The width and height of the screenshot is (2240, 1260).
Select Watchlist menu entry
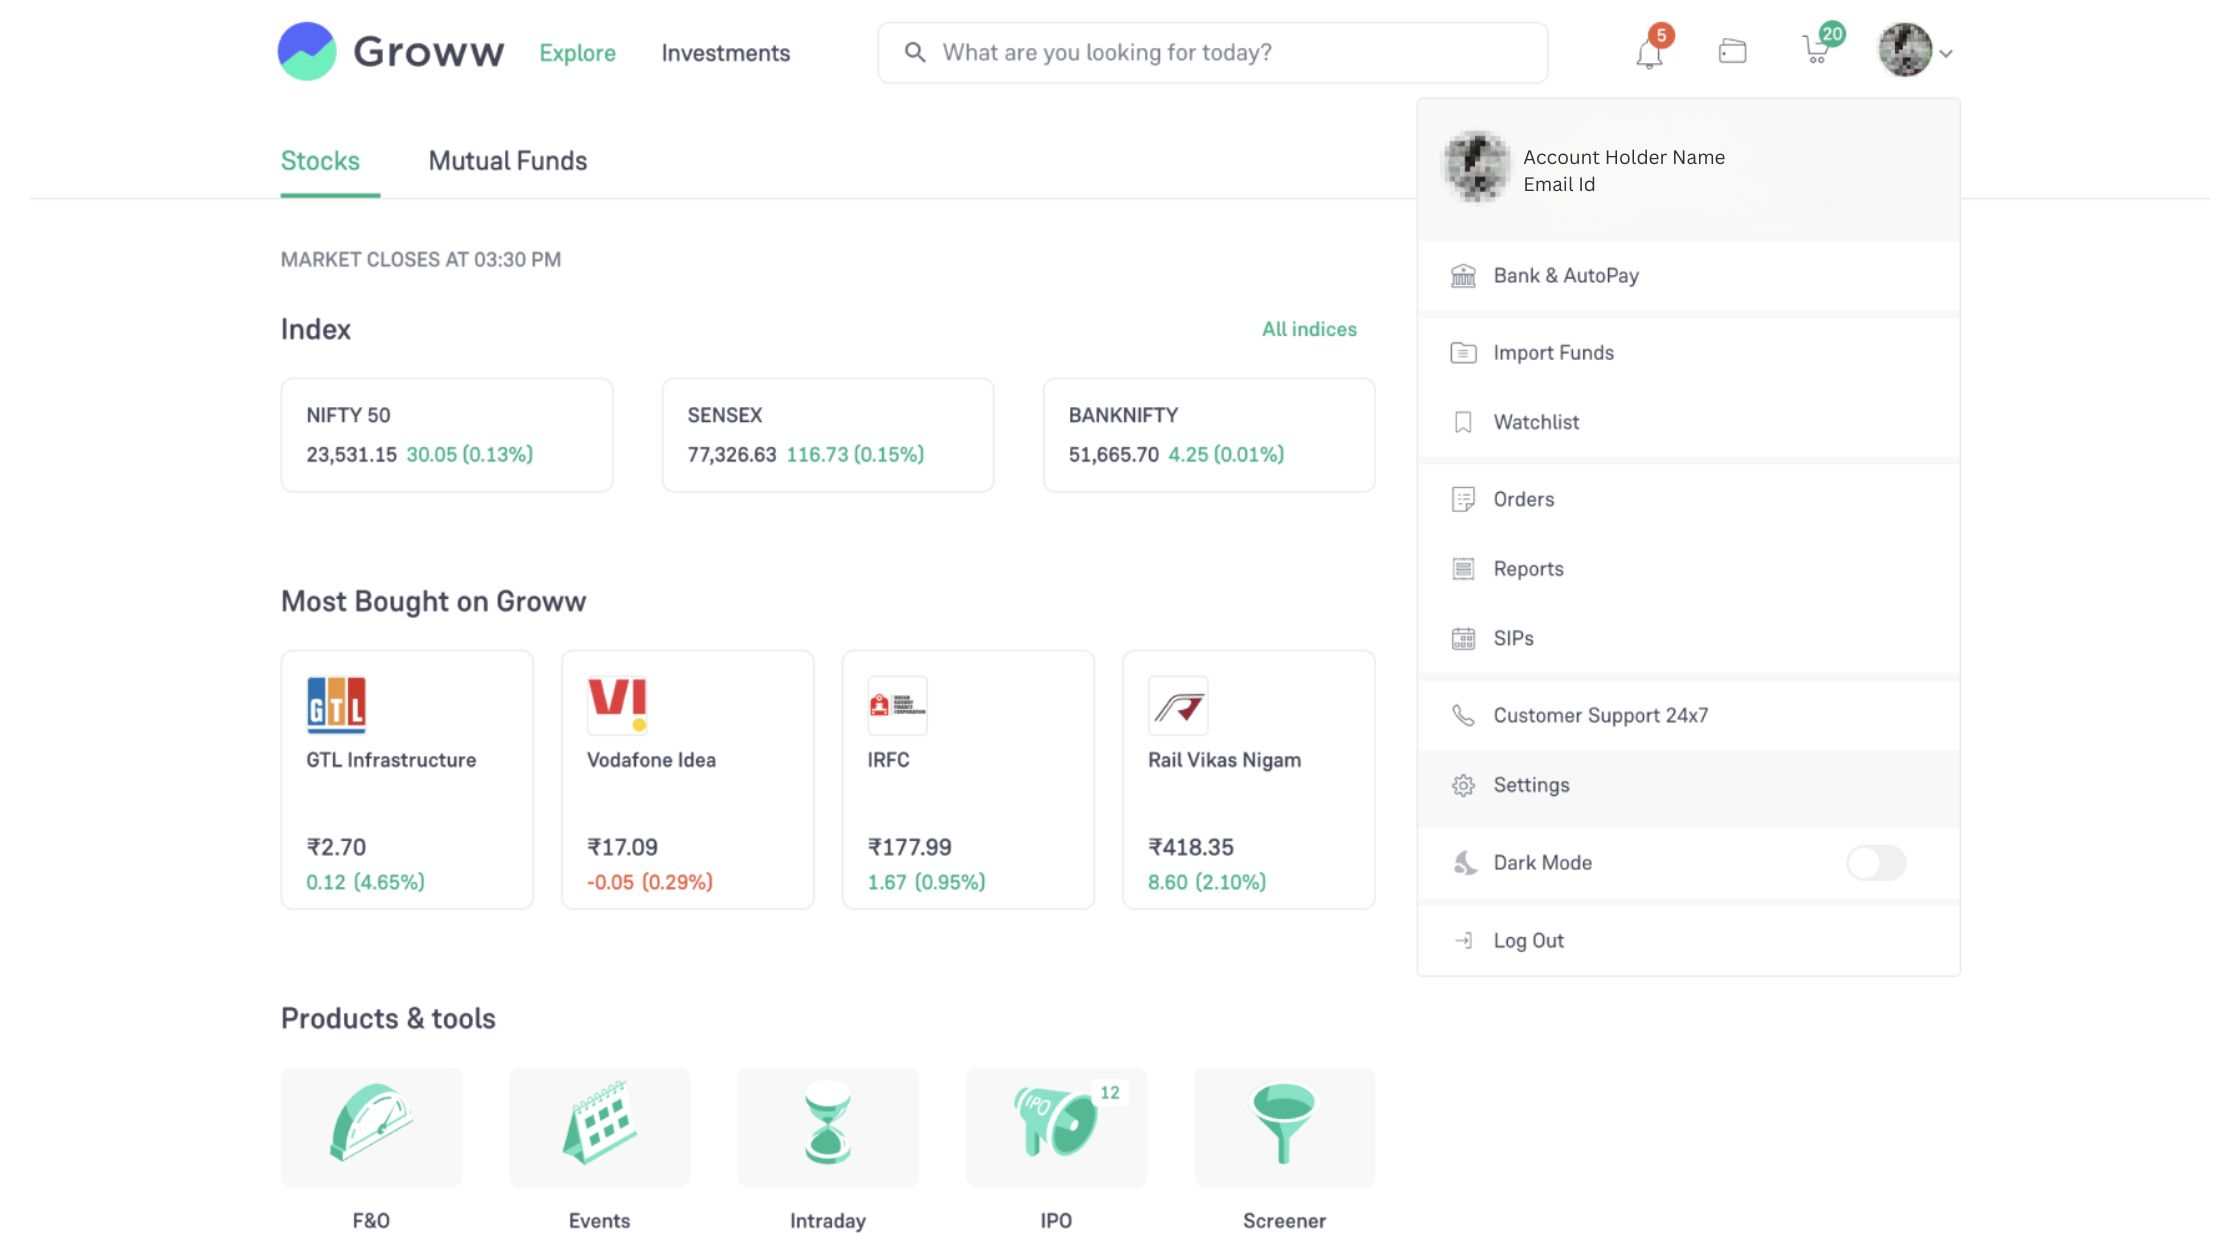coord(1688,422)
